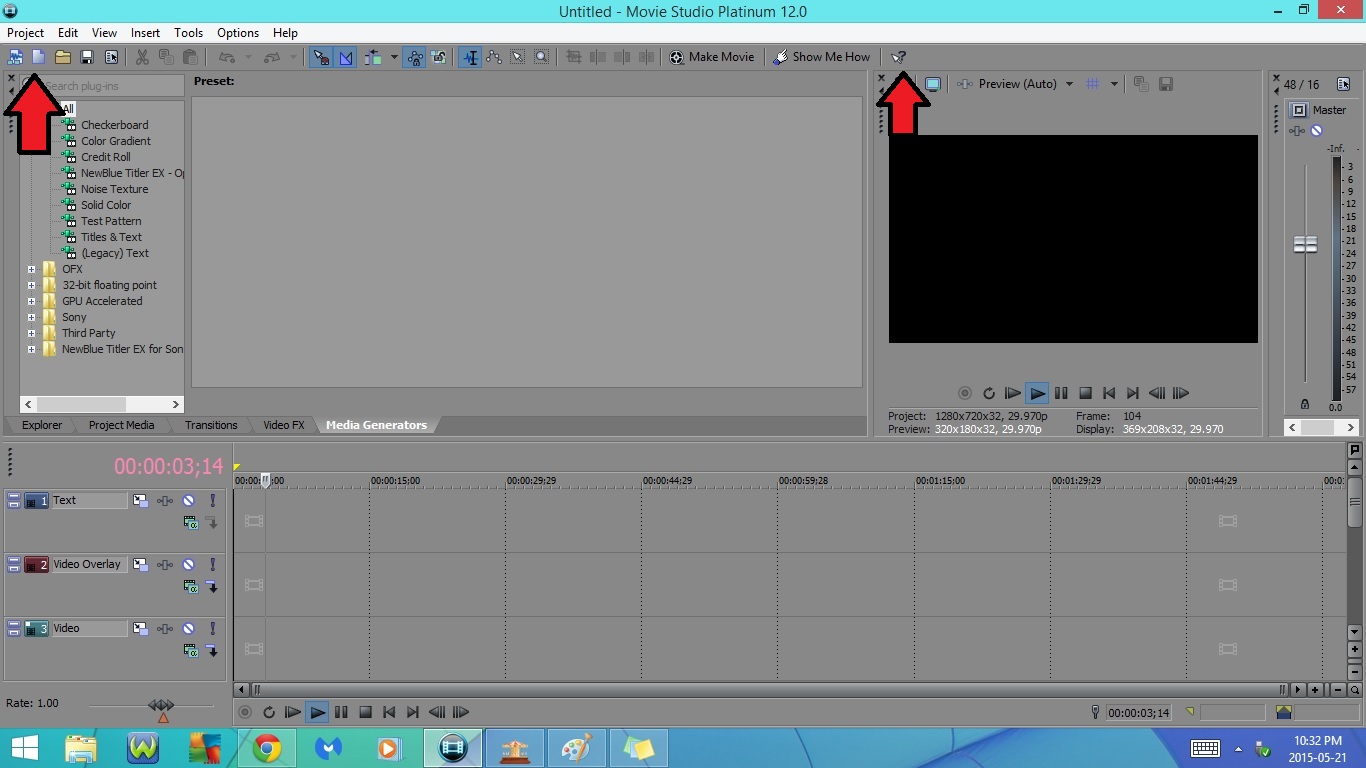
Task: Click the Copy icon in toolbar
Action: point(166,57)
